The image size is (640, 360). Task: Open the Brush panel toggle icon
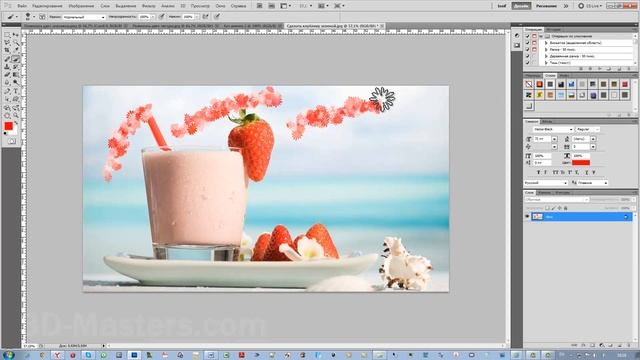[42, 17]
